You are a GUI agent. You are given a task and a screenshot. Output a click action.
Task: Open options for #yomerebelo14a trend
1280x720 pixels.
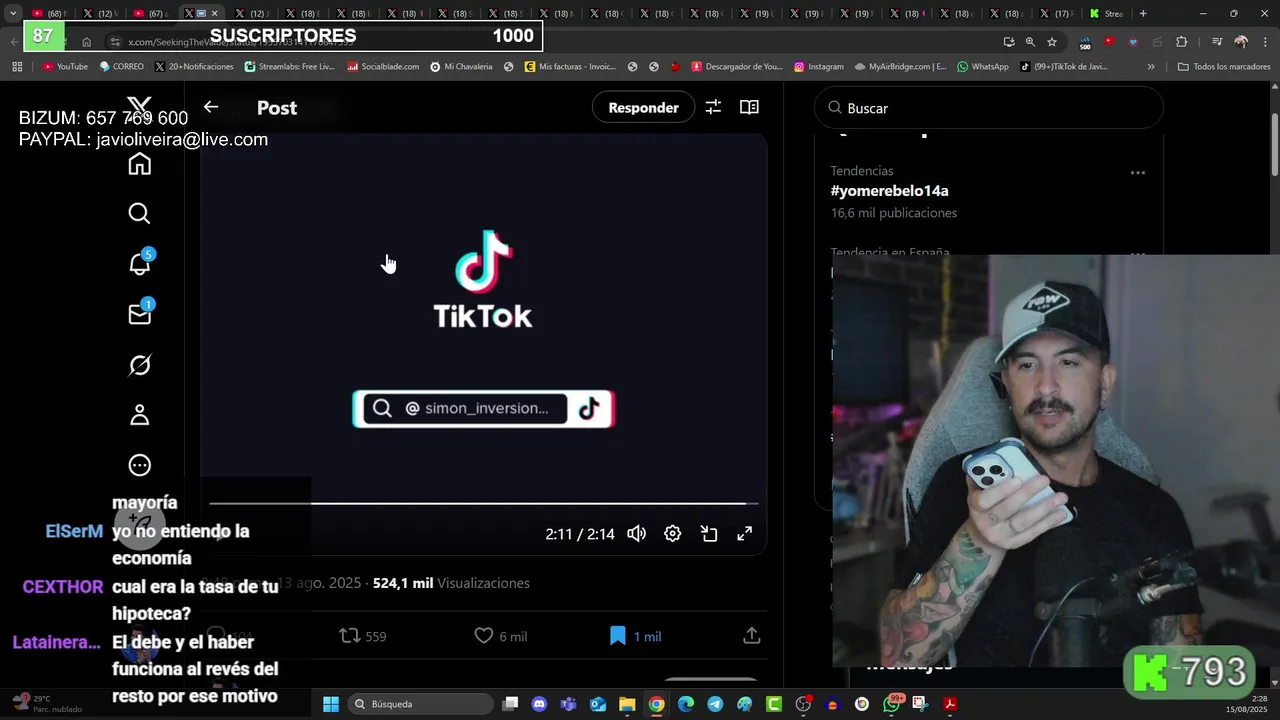point(1137,173)
